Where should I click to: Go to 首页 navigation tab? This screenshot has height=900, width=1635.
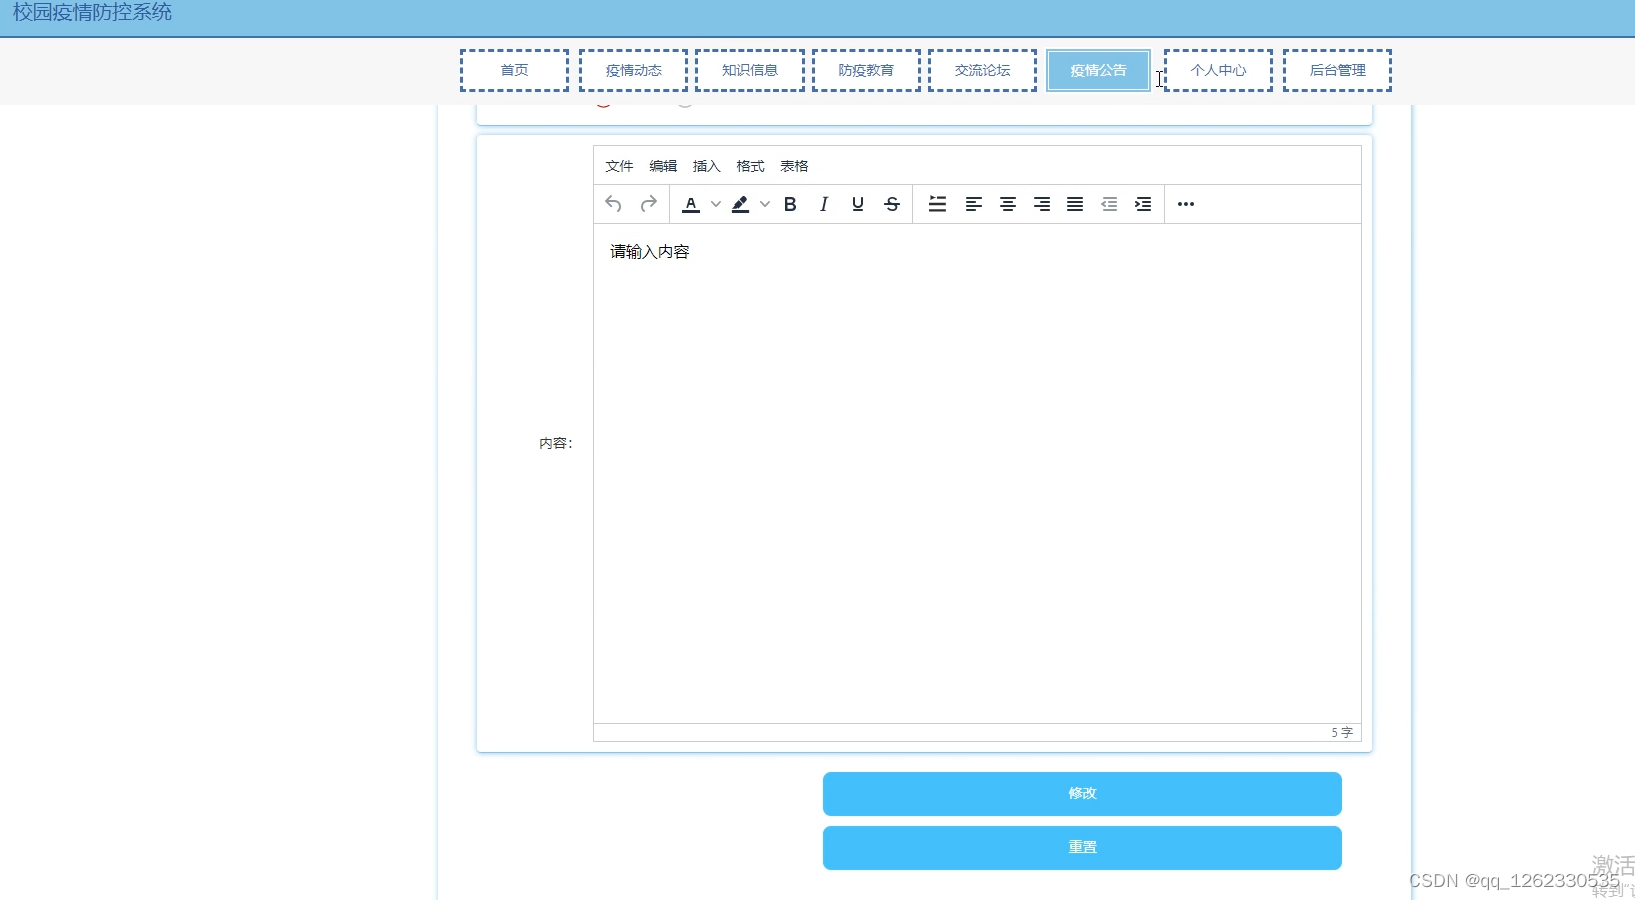(x=514, y=70)
